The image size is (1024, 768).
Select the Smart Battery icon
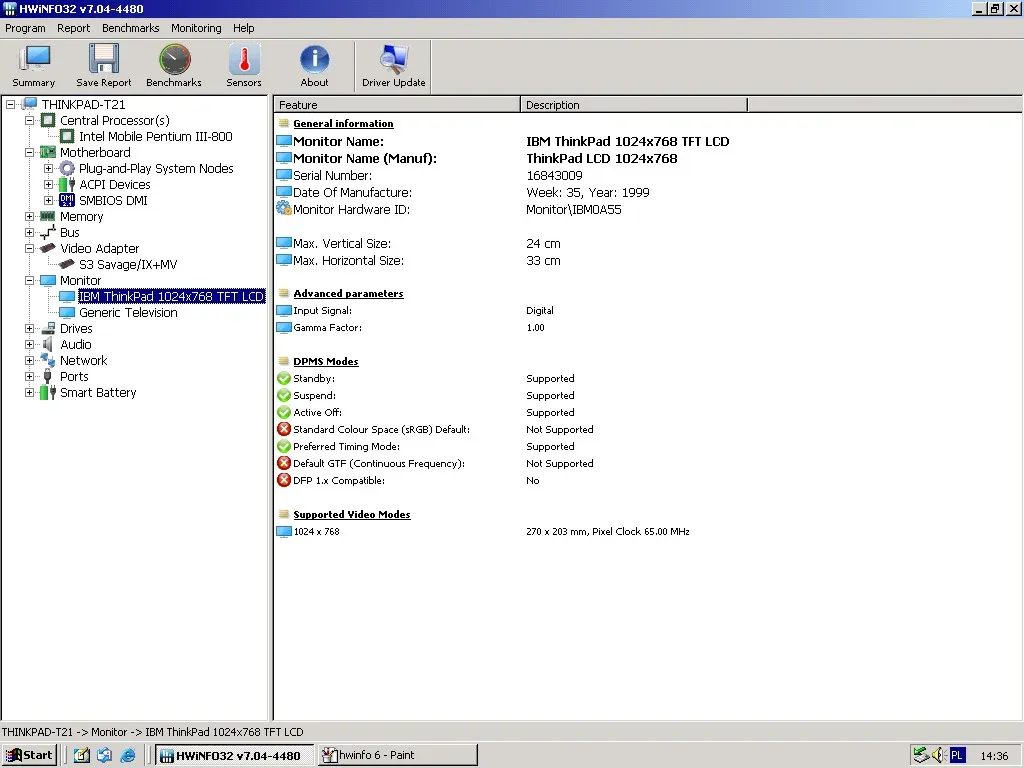coord(48,392)
